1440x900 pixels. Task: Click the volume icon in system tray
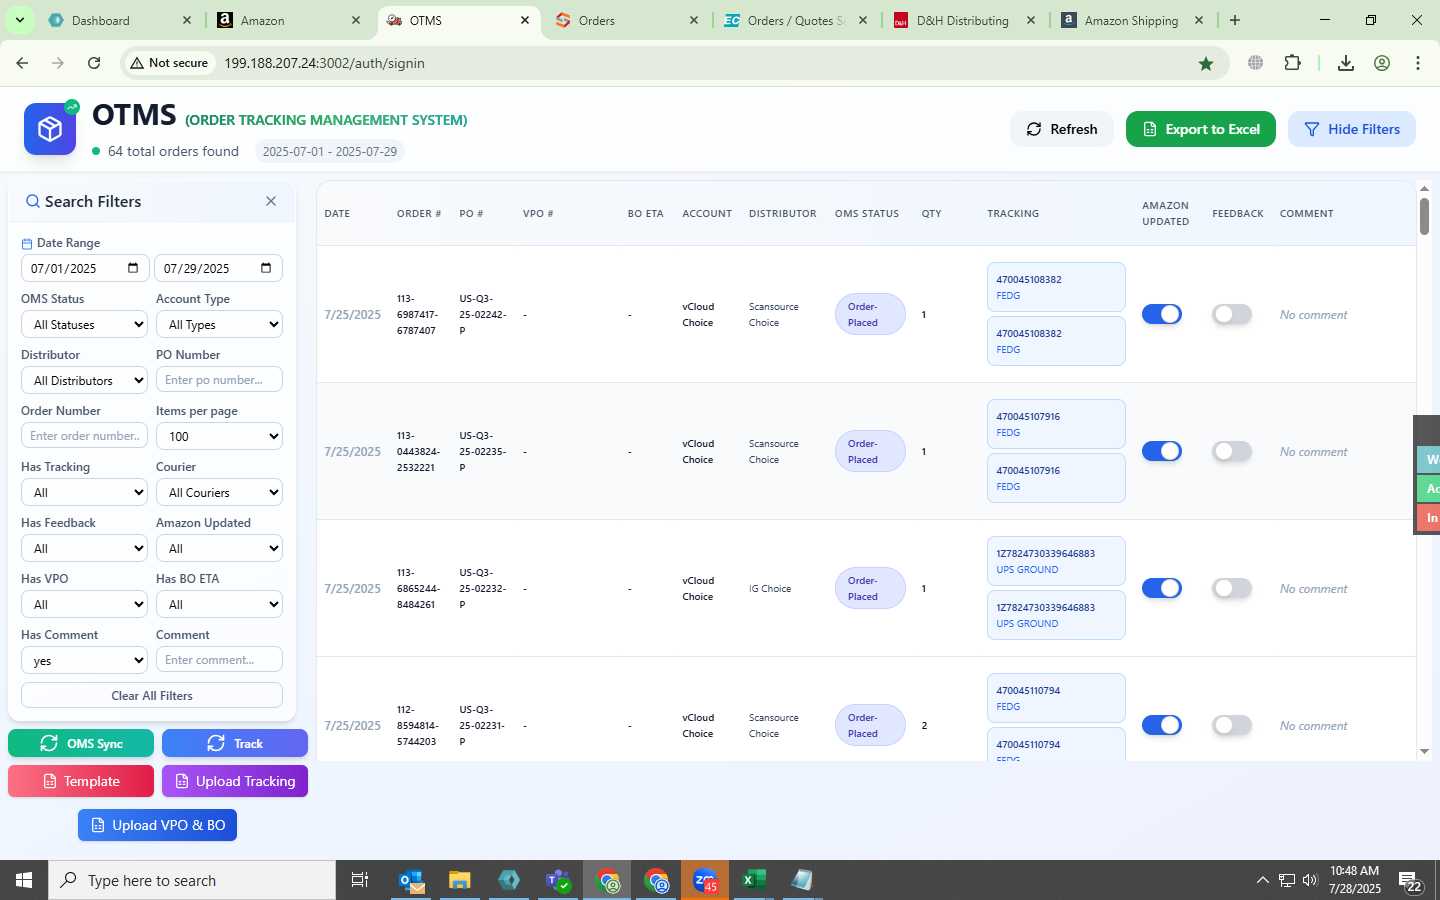click(1310, 881)
